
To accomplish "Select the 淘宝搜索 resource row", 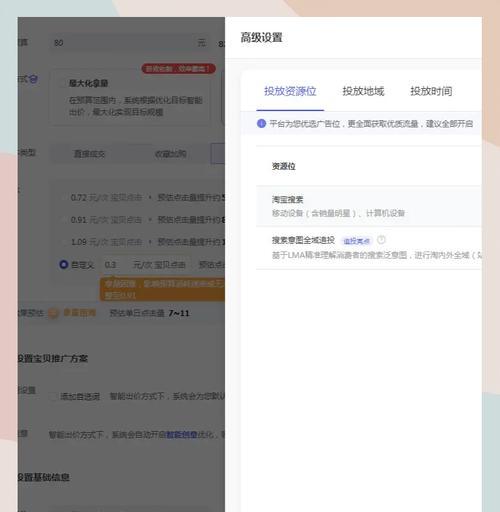I will coord(369,206).
